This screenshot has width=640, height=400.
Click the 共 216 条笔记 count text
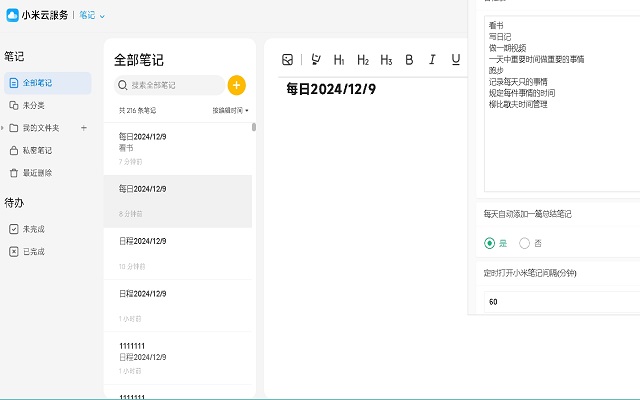point(138,110)
